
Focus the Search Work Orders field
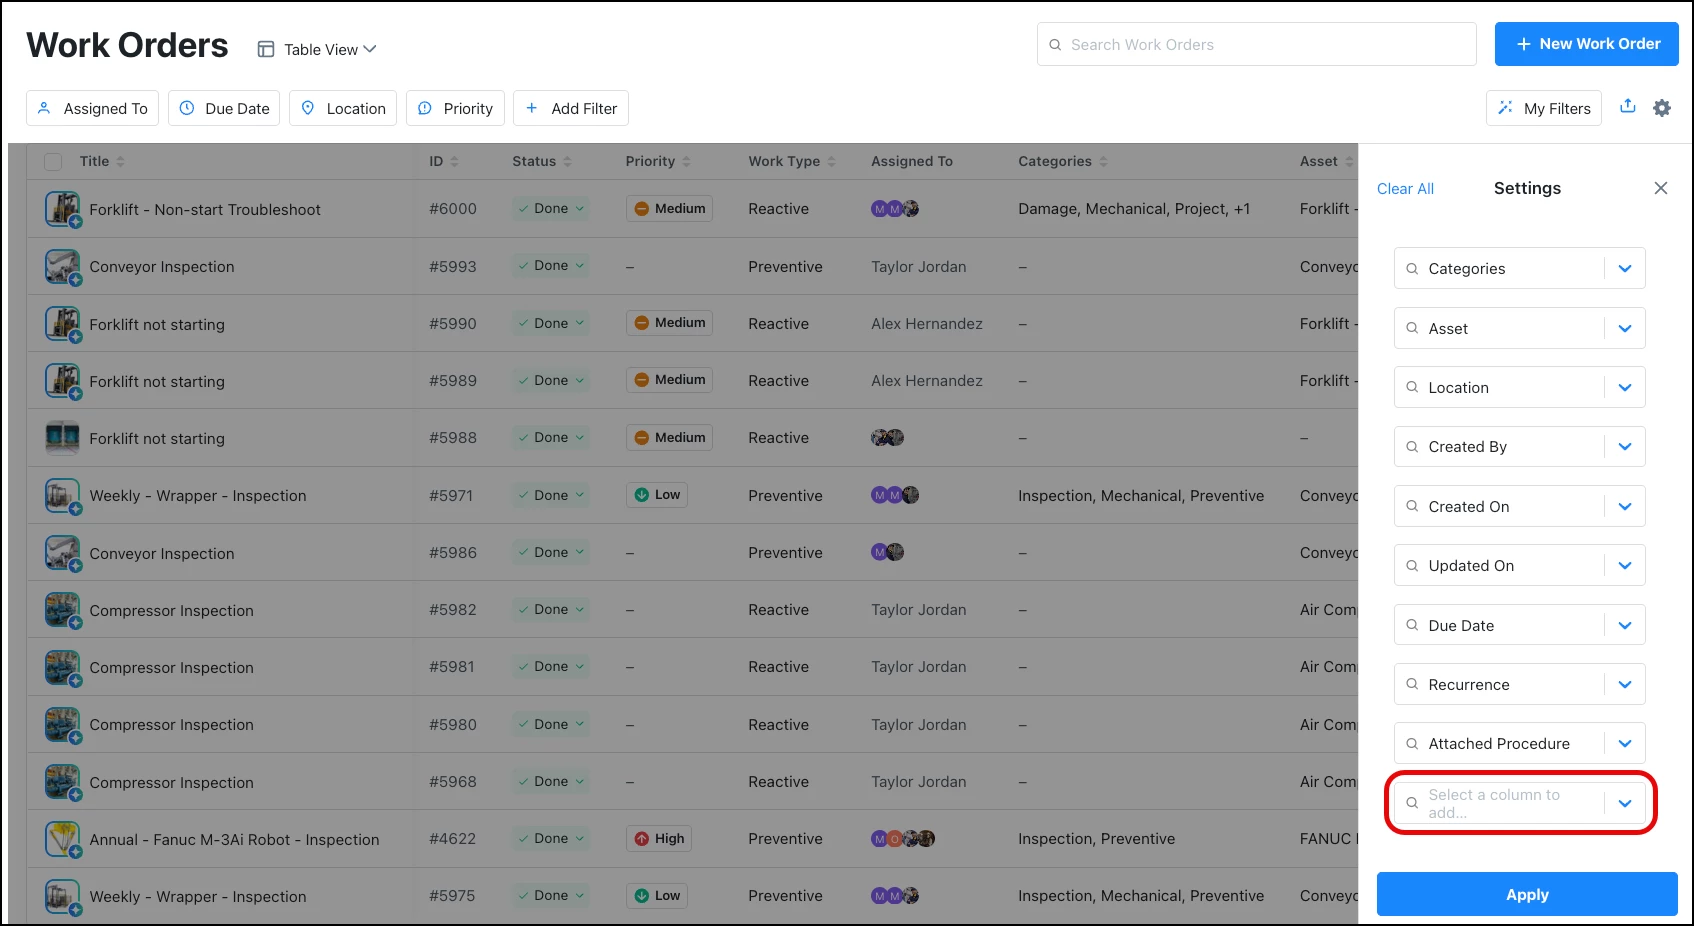point(1257,44)
